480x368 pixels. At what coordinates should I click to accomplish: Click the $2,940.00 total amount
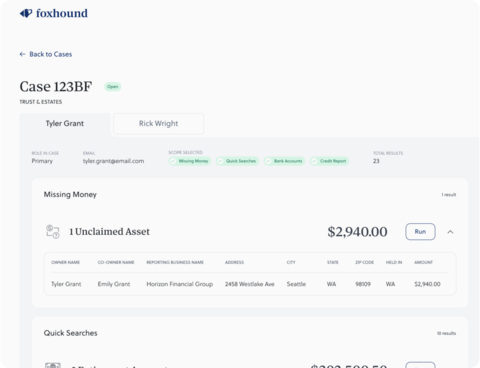[357, 232]
